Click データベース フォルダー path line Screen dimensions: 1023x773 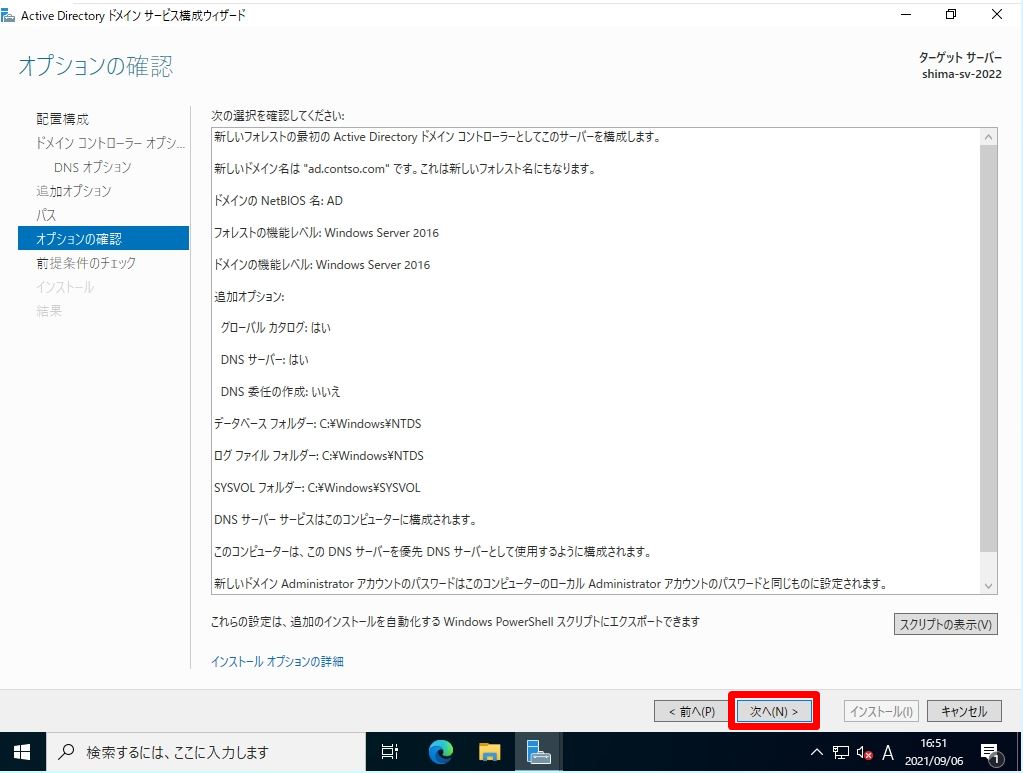pos(318,423)
